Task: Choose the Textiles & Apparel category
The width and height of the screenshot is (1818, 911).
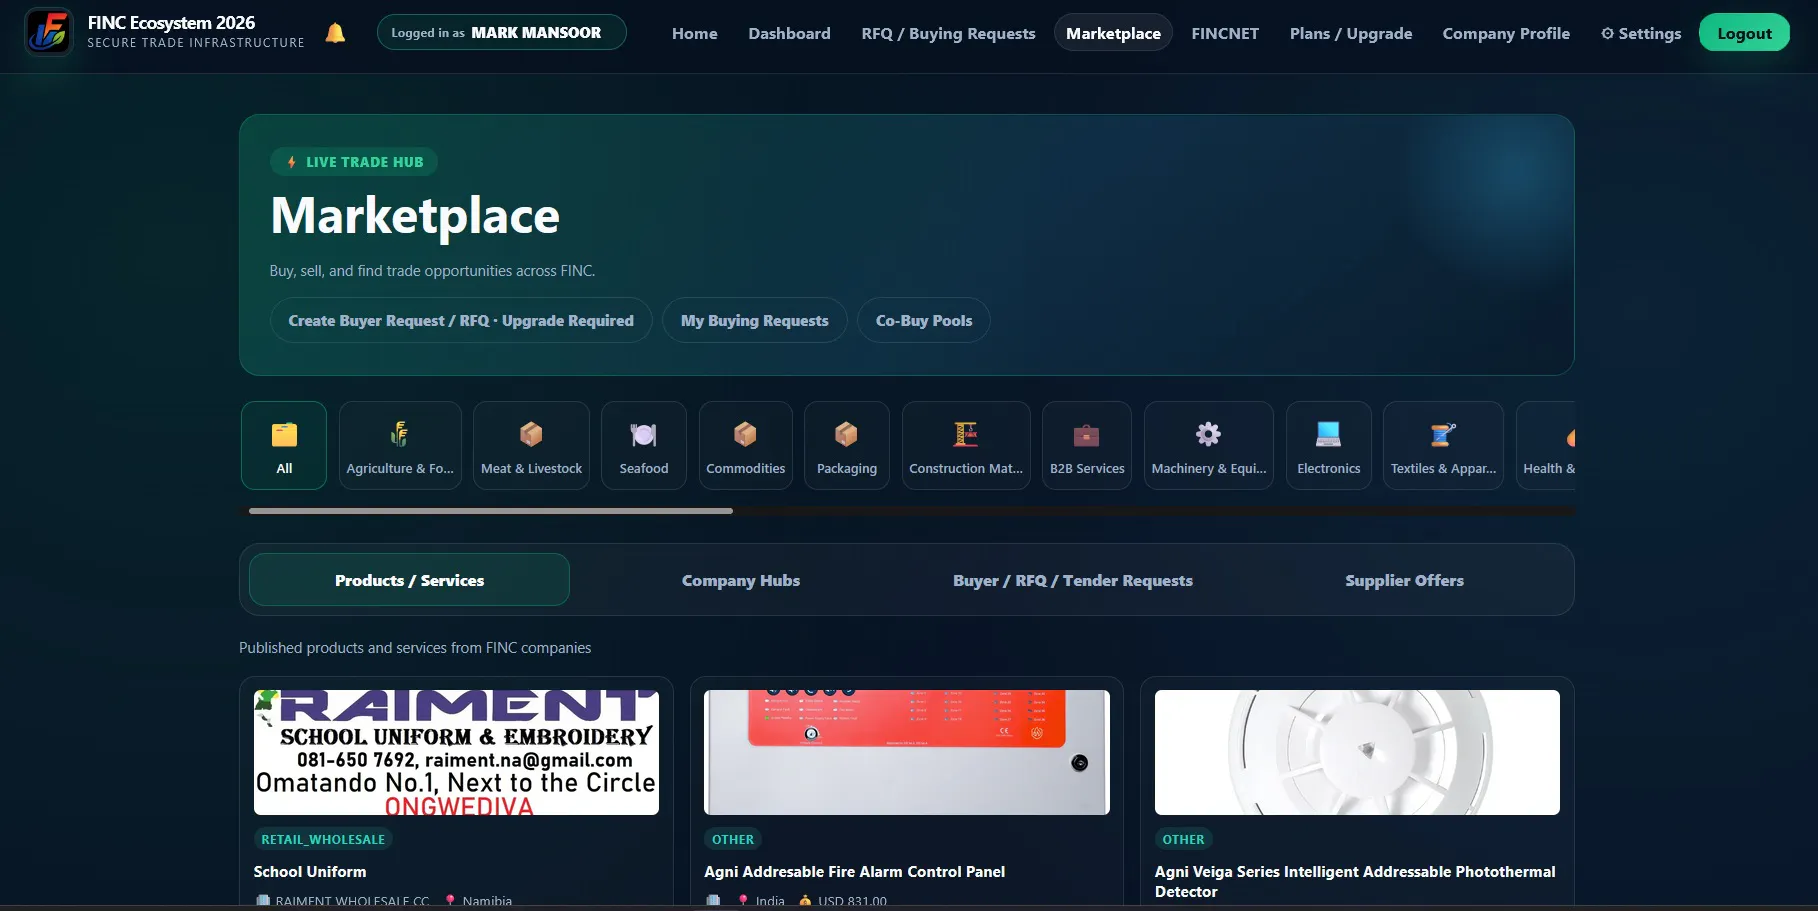Action: (x=1443, y=445)
